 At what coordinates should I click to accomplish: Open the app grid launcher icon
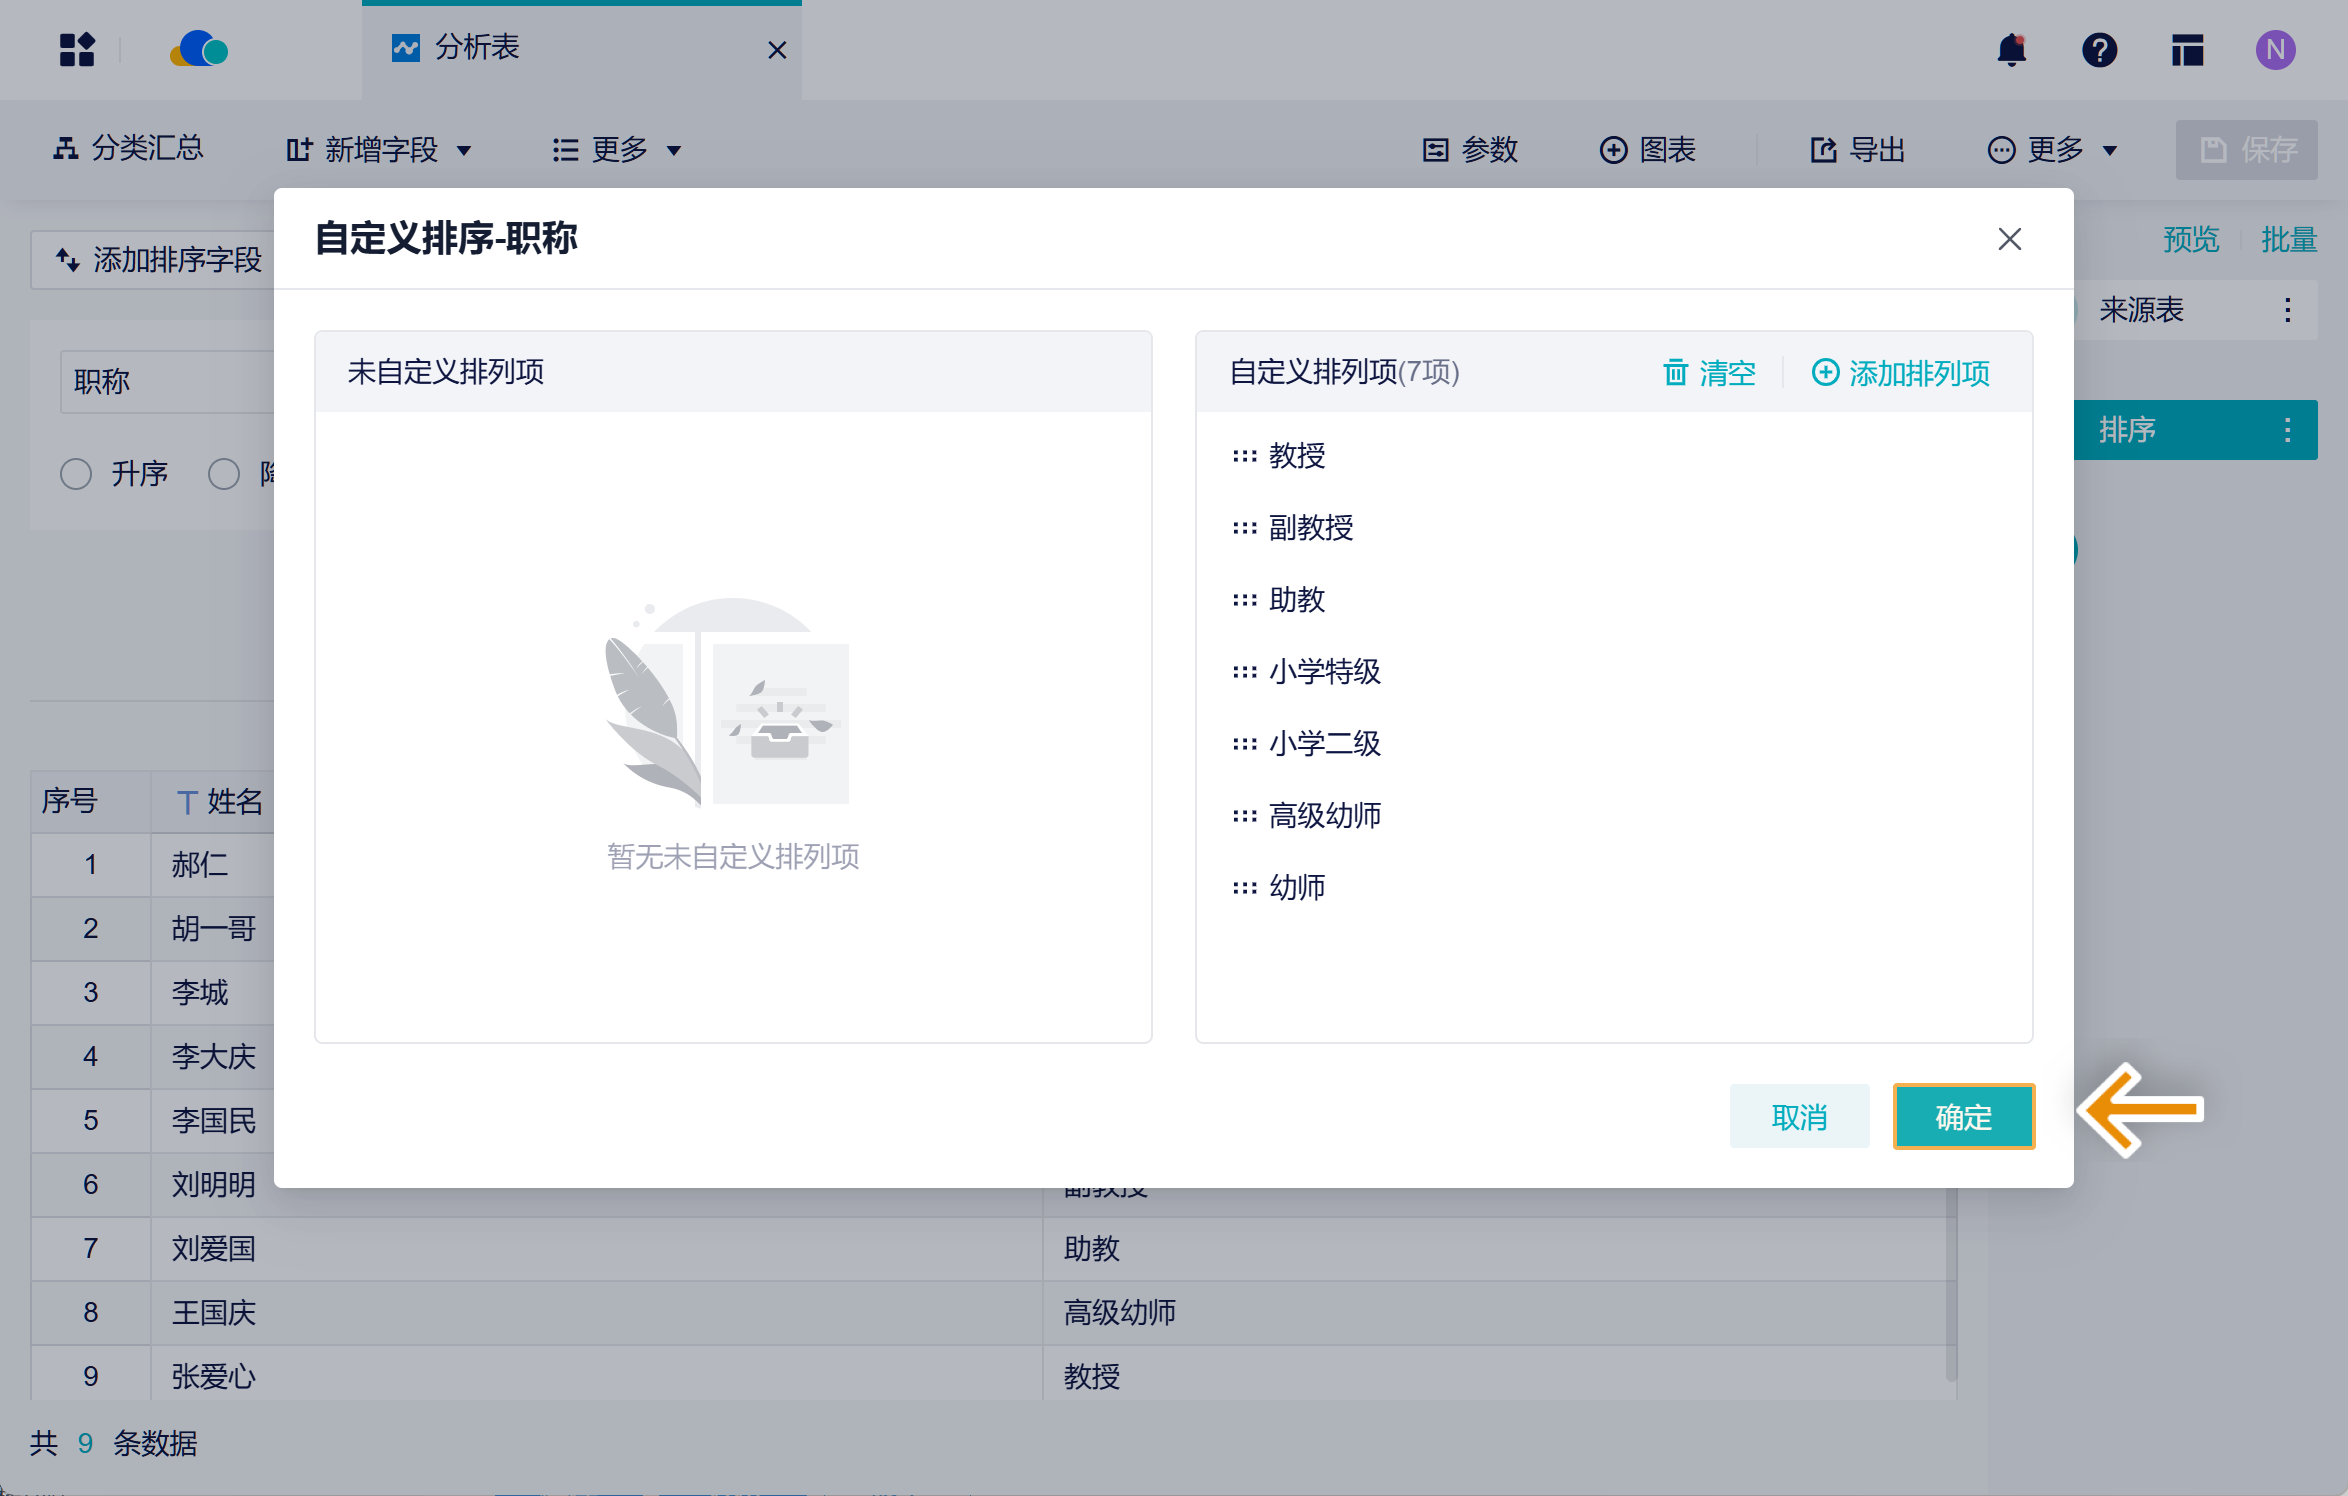(77, 50)
